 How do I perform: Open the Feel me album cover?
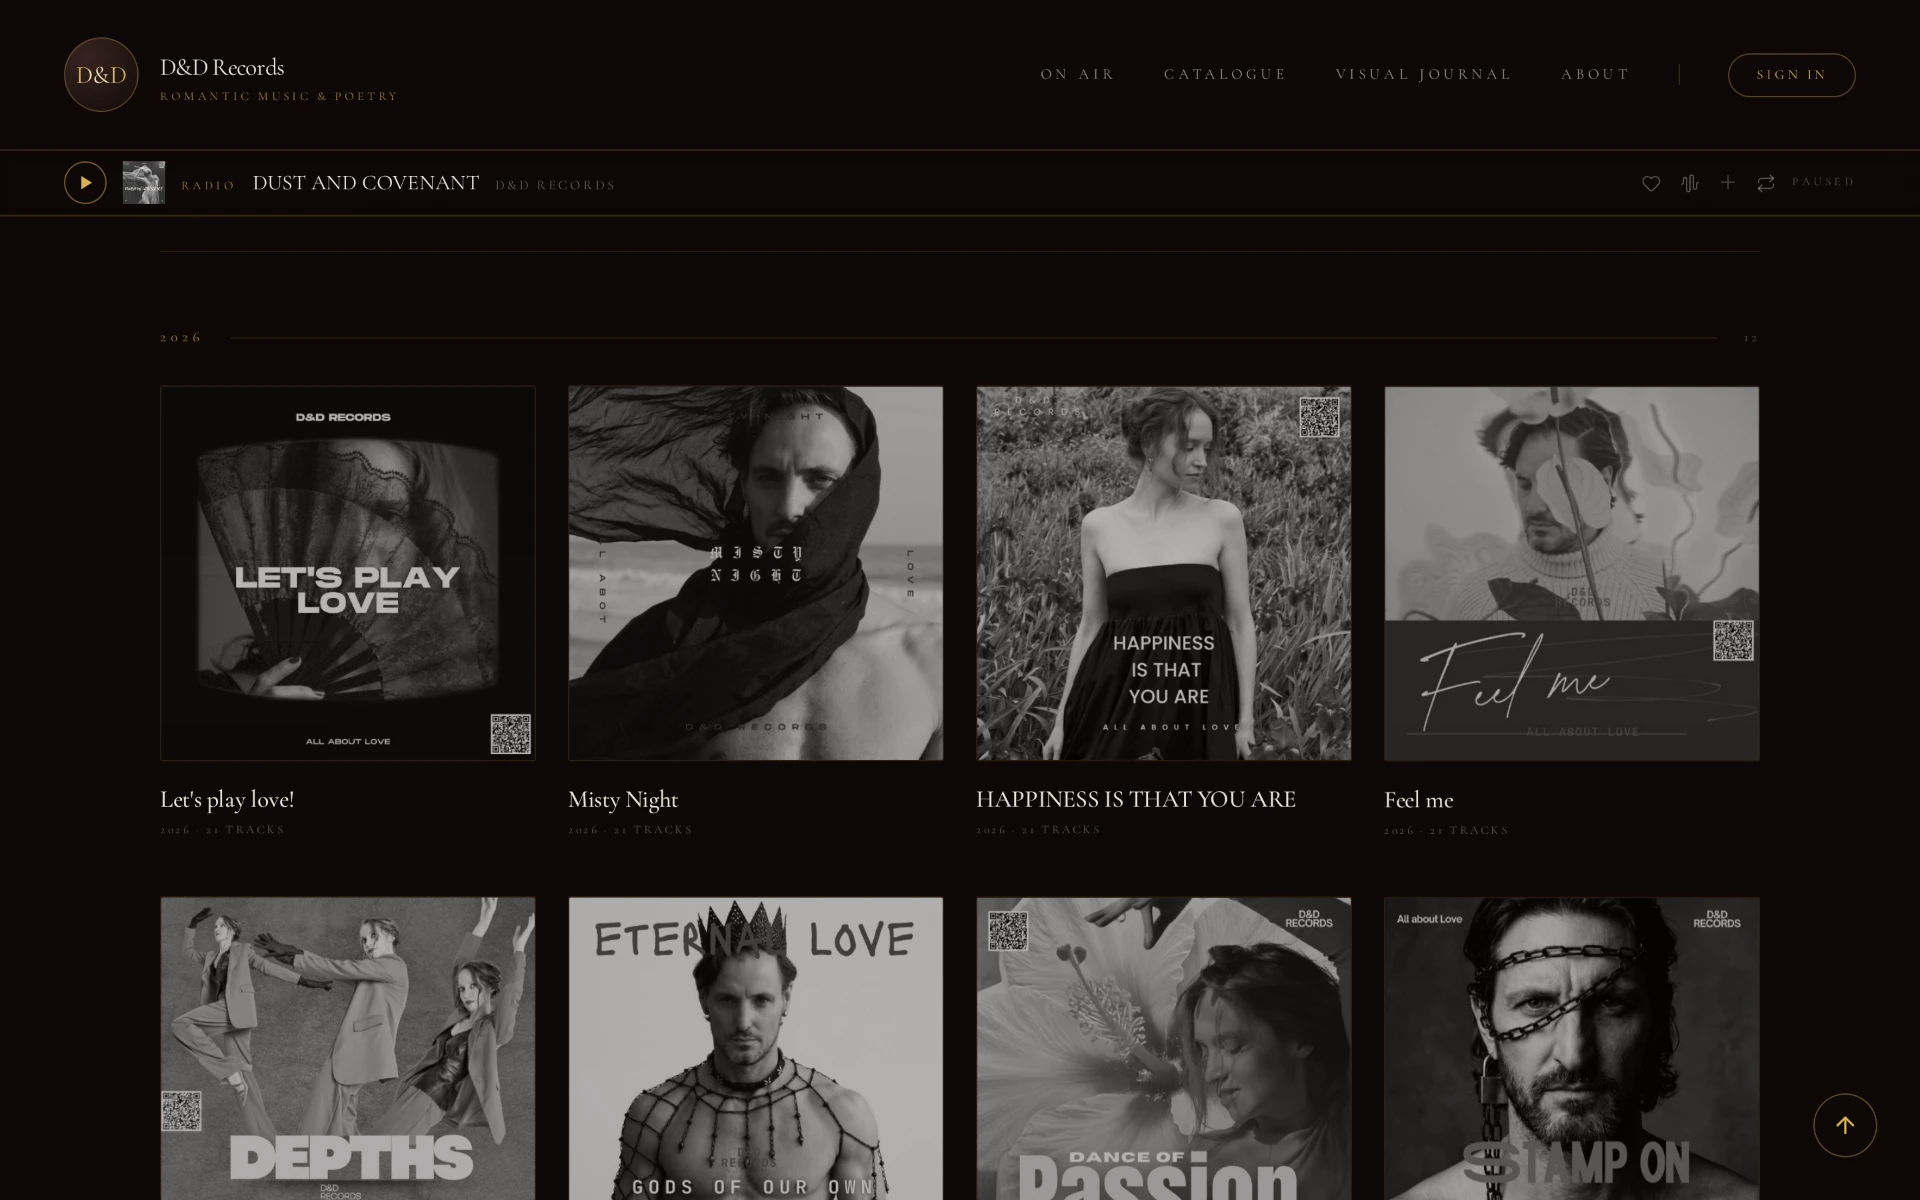1572,573
